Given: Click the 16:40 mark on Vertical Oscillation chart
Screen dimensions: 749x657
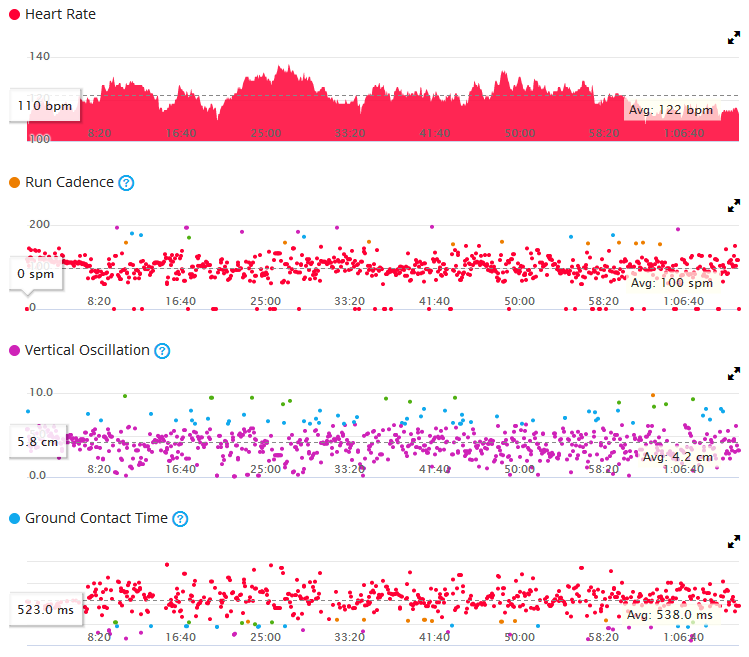Looking at the screenshot, I should point(181,469).
